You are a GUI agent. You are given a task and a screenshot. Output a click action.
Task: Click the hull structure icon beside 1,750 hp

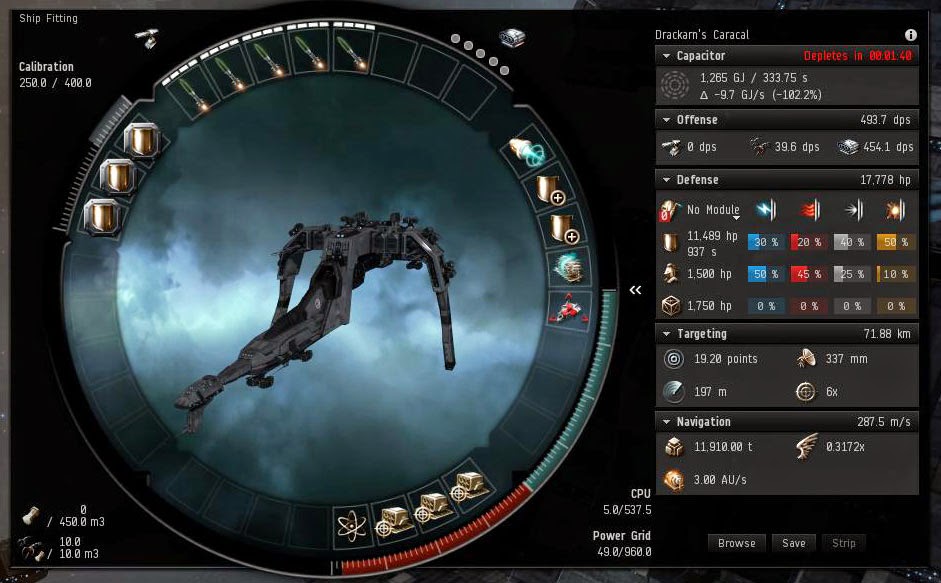pyautogui.click(x=670, y=306)
